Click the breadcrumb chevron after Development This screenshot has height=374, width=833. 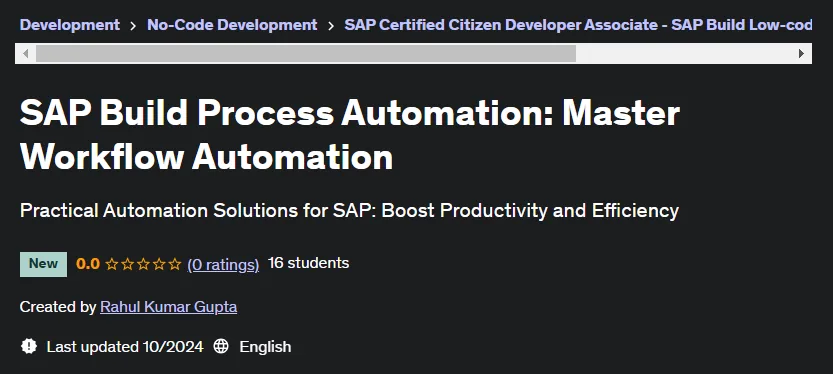pos(133,26)
